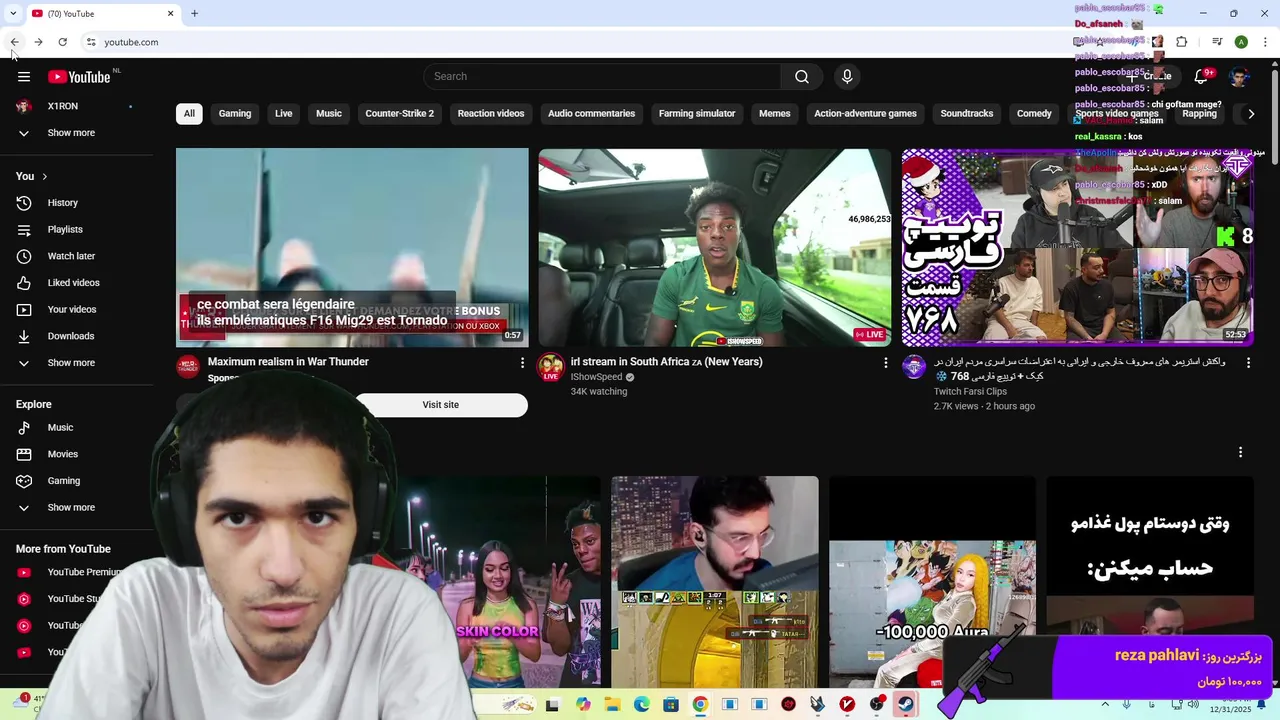This screenshot has height=720, width=1280.
Task: Open Microsoft Edge from the taskbar
Action: 641,704
